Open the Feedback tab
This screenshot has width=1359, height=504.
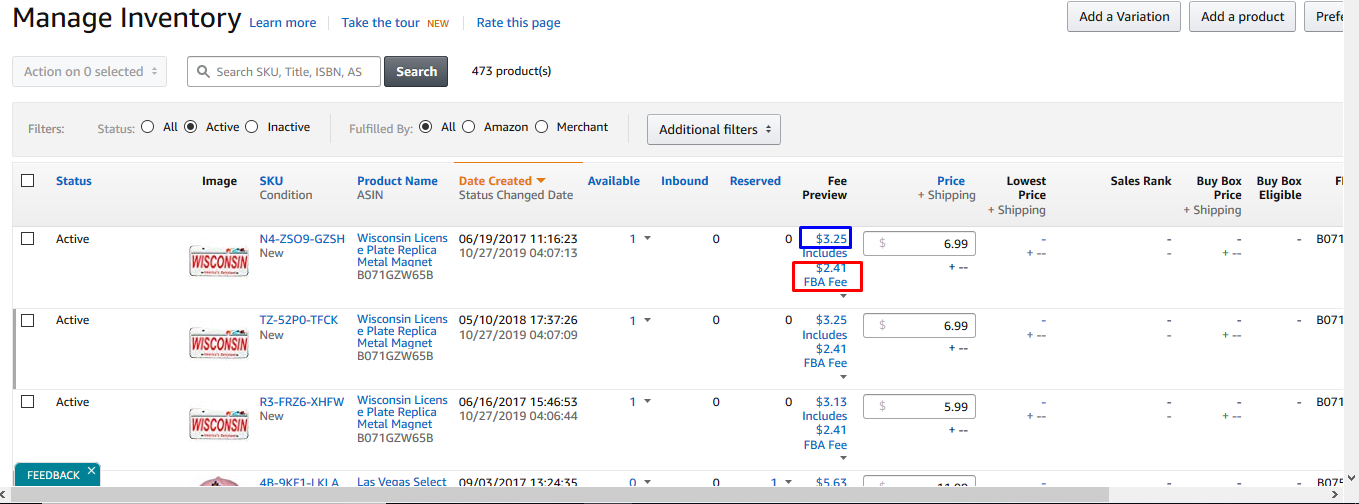[x=53, y=475]
